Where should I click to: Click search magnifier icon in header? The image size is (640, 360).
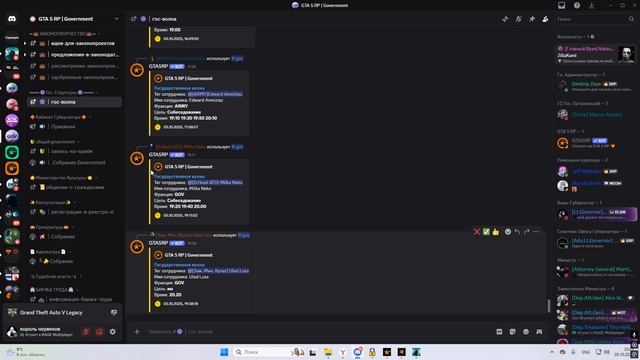(631, 19)
